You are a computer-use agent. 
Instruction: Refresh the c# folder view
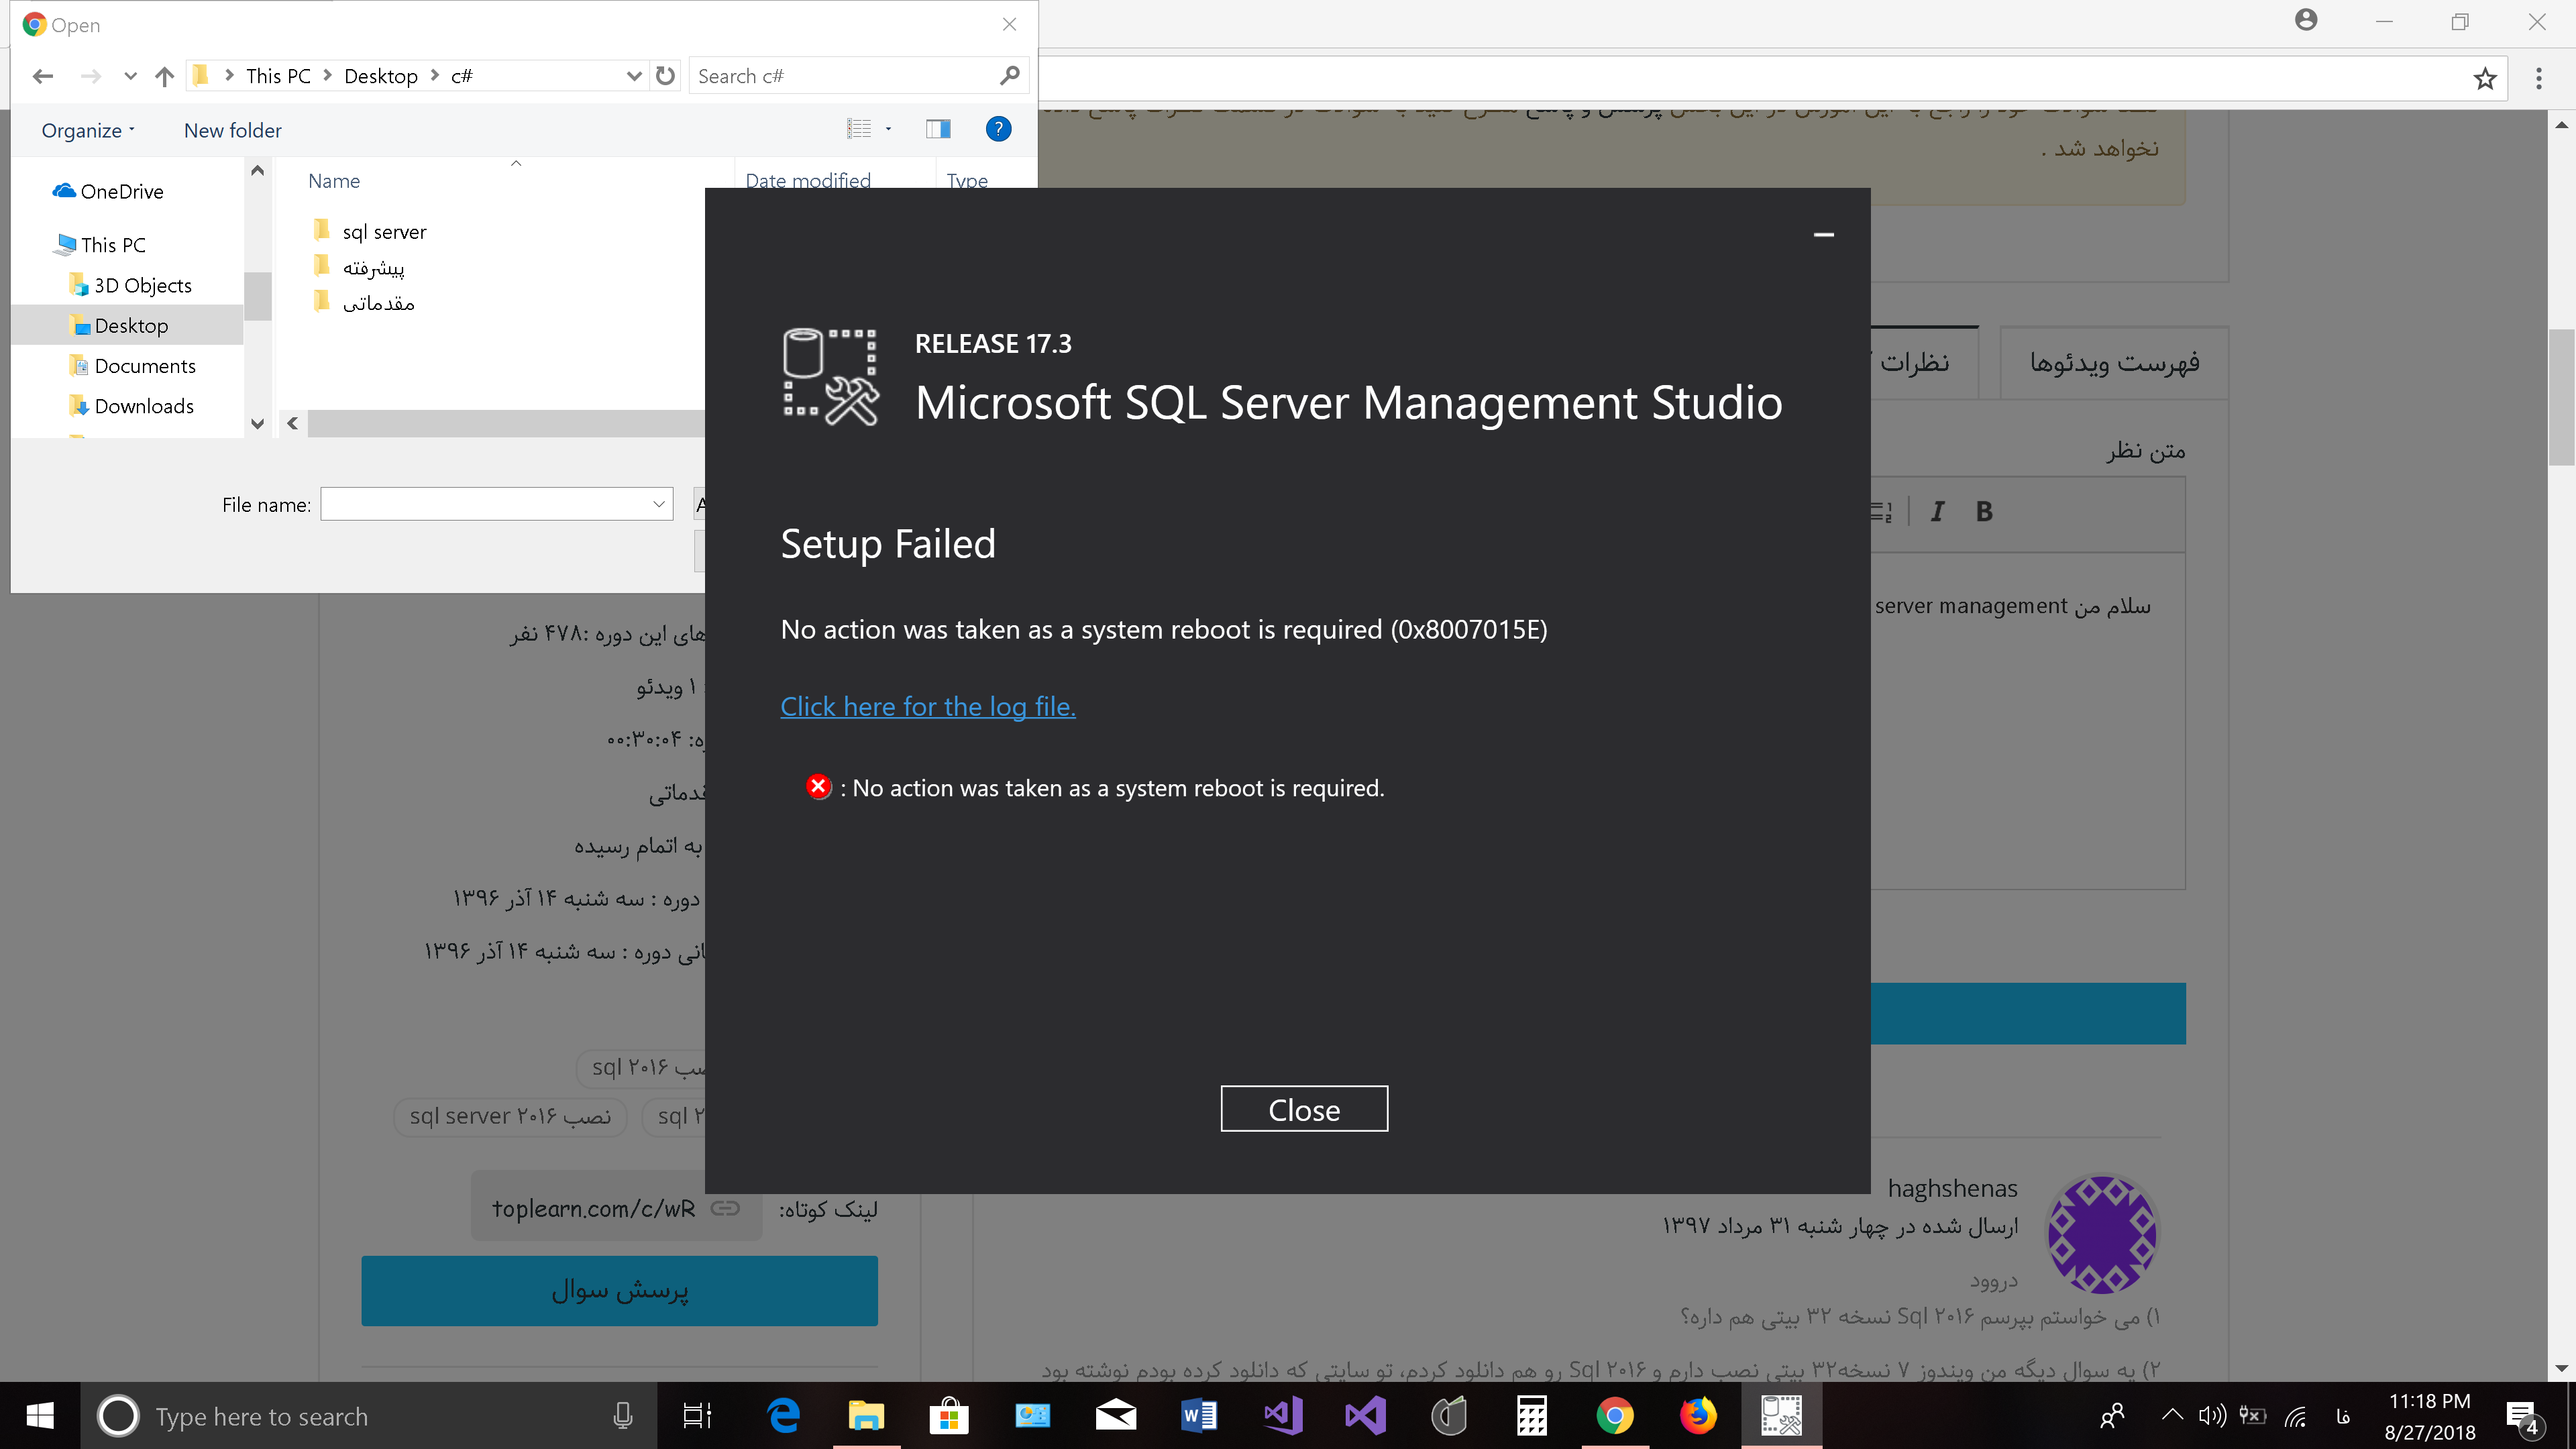point(665,76)
